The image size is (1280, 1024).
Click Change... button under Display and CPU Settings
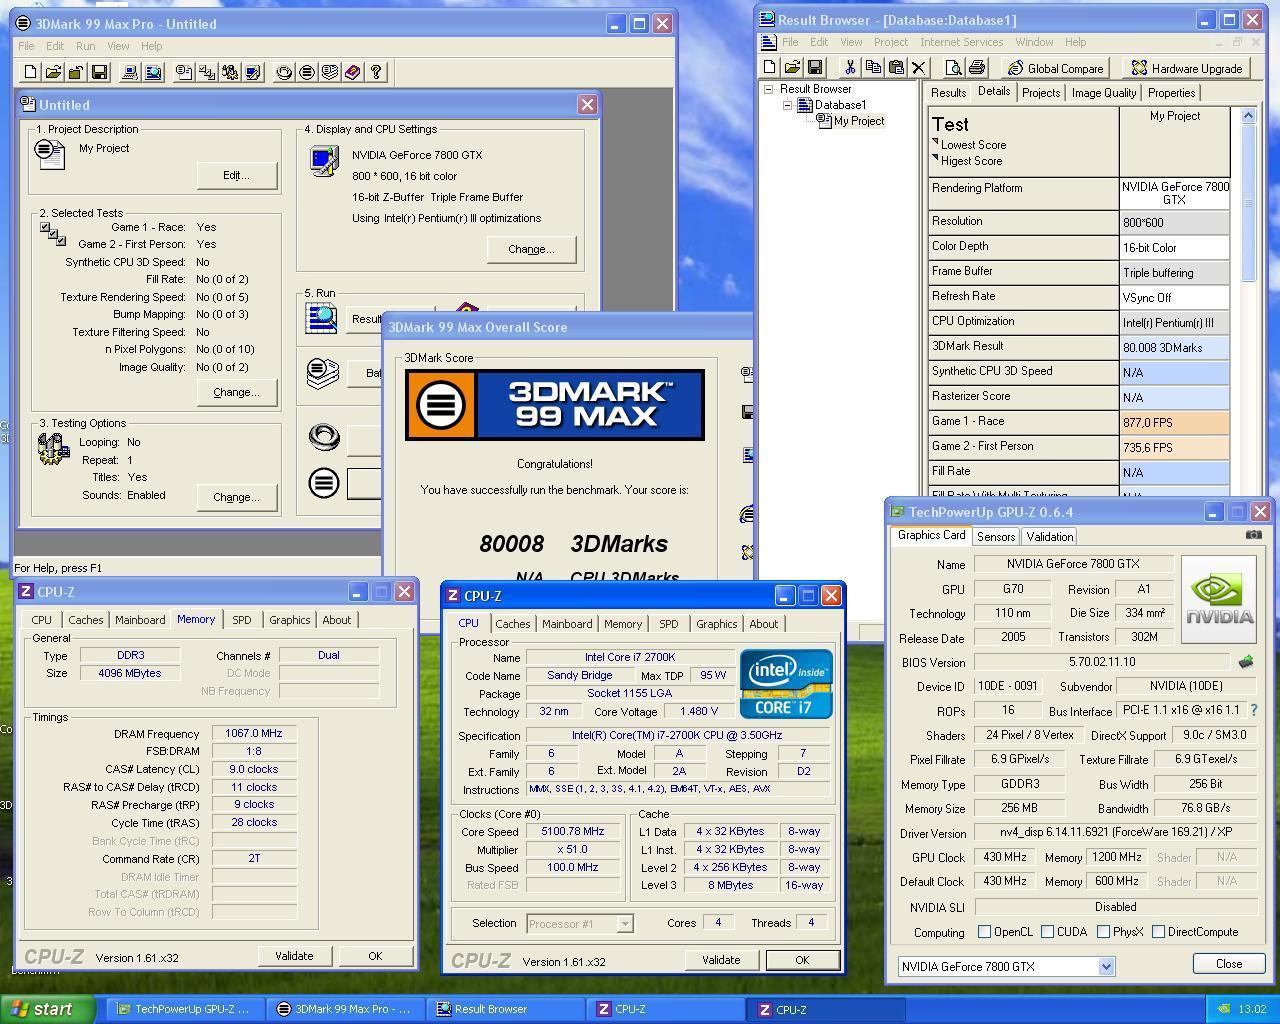(531, 249)
